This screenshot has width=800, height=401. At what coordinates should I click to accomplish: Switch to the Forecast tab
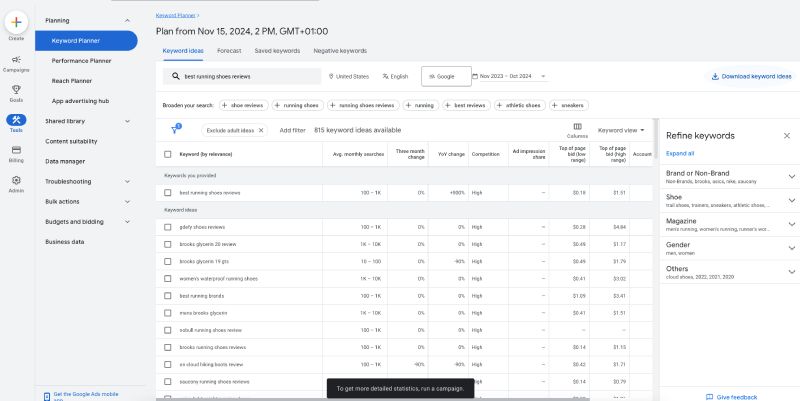pos(229,51)
